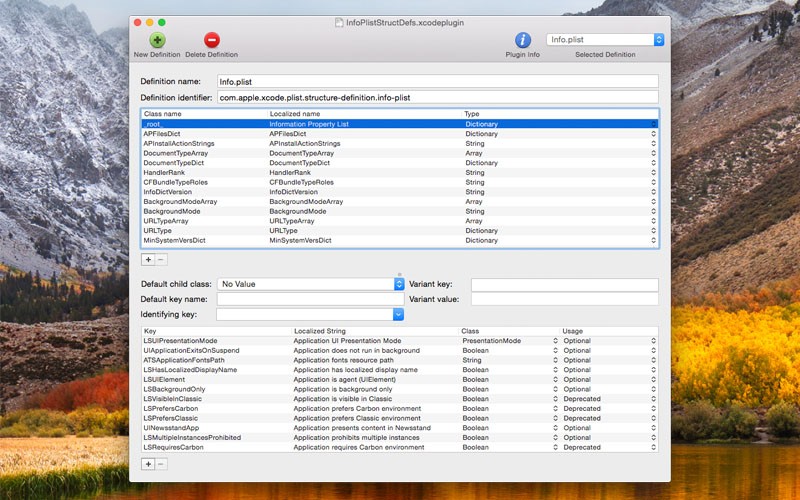Open the Usage popup for UINewsstandApp
The height and width of the screenshot is (500, 800).
click(653, 428)
